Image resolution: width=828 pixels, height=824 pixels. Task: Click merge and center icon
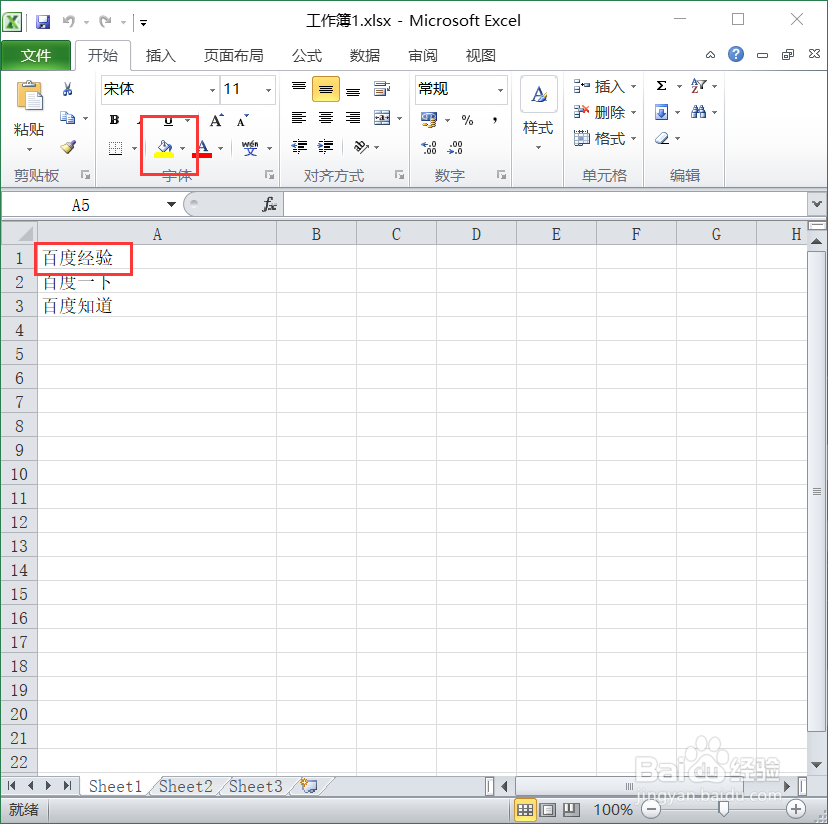(382, 117)
